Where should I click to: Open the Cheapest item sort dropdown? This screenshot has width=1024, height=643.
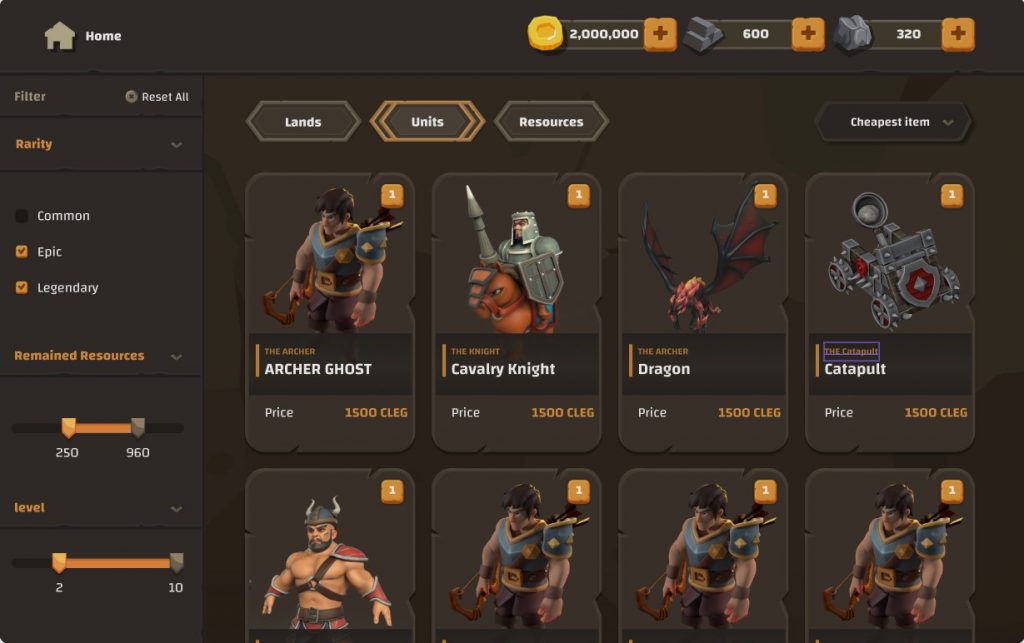click(893, 122)
